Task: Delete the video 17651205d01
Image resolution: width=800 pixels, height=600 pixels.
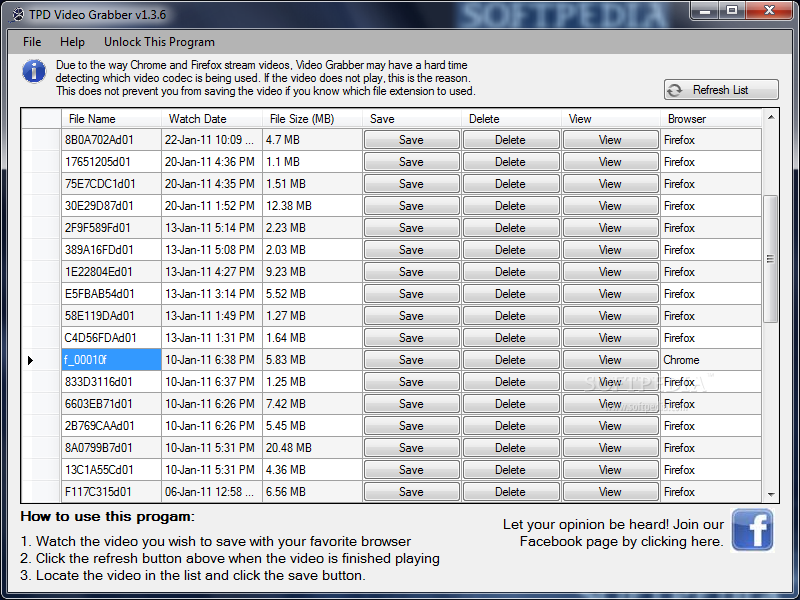Action: [510, 162]
